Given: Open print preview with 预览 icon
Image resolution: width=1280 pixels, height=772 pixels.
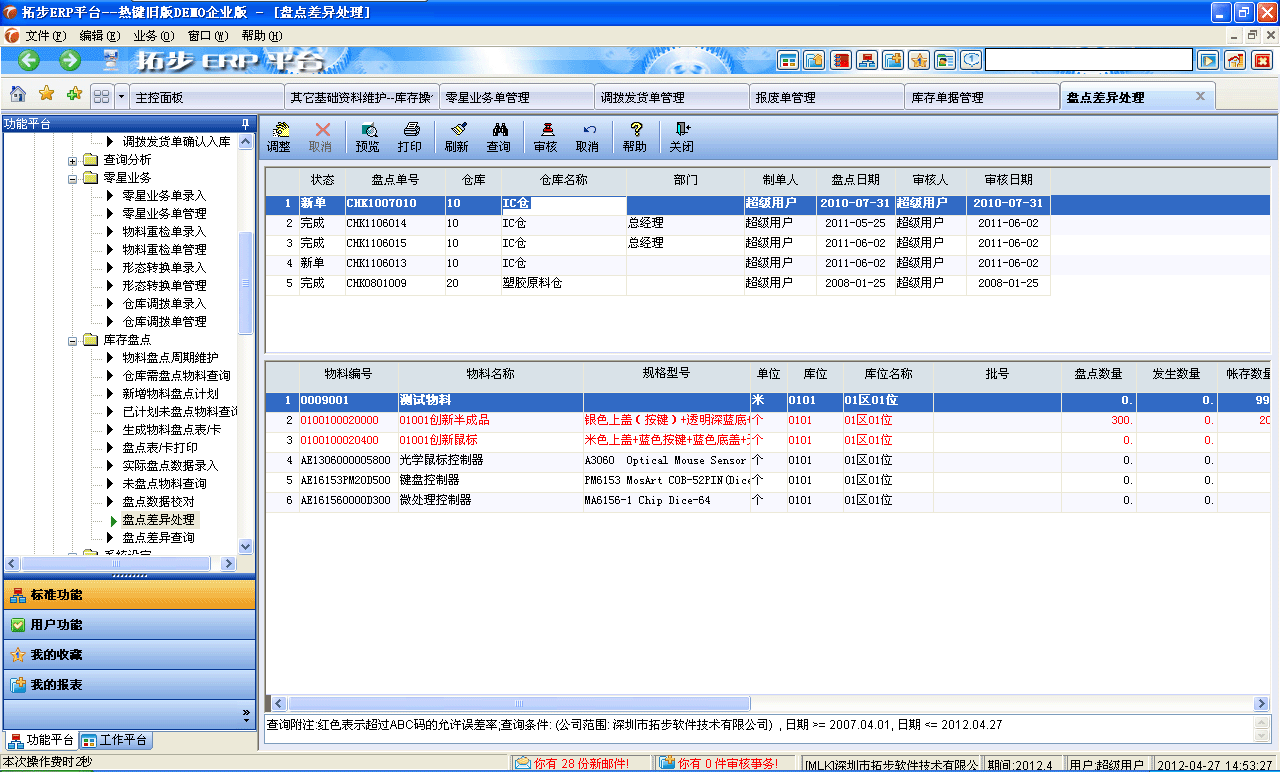Looking at the screenshot, I should point(370,136).
